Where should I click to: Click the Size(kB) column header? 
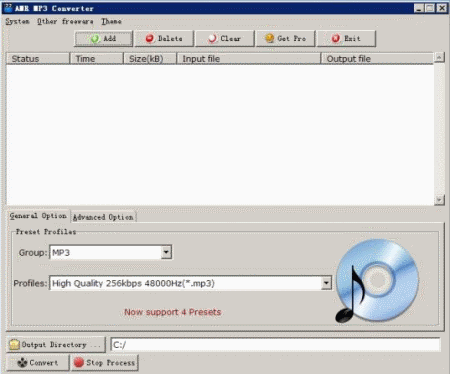[x=150, y=59]
